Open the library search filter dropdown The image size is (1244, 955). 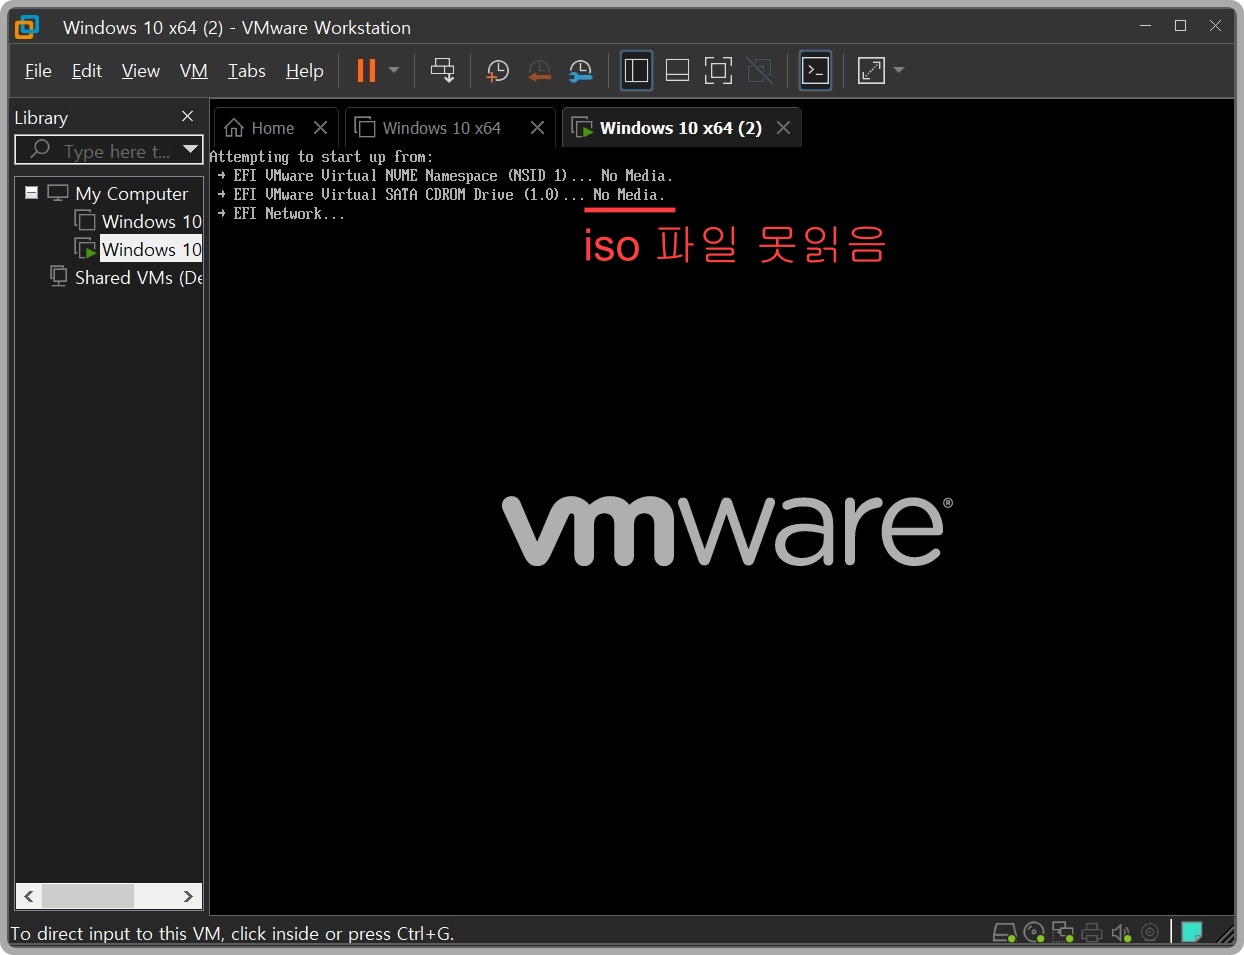(191, 150)
